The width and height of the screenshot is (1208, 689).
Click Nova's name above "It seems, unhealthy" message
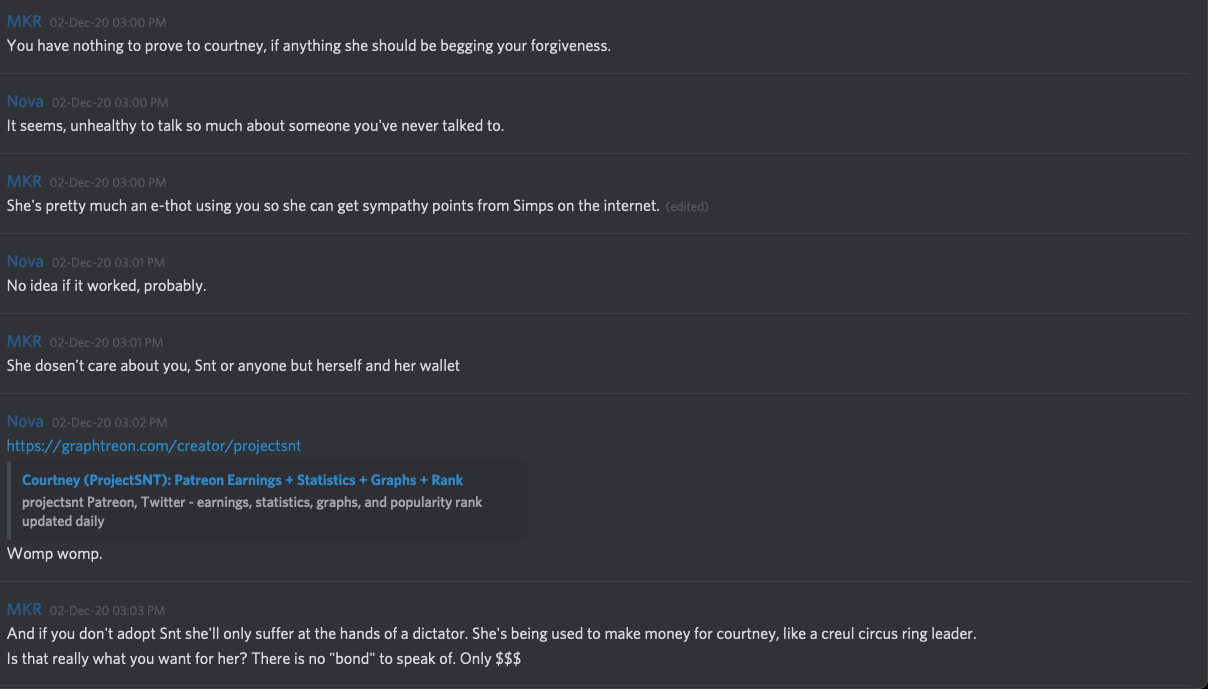point(25,101)
